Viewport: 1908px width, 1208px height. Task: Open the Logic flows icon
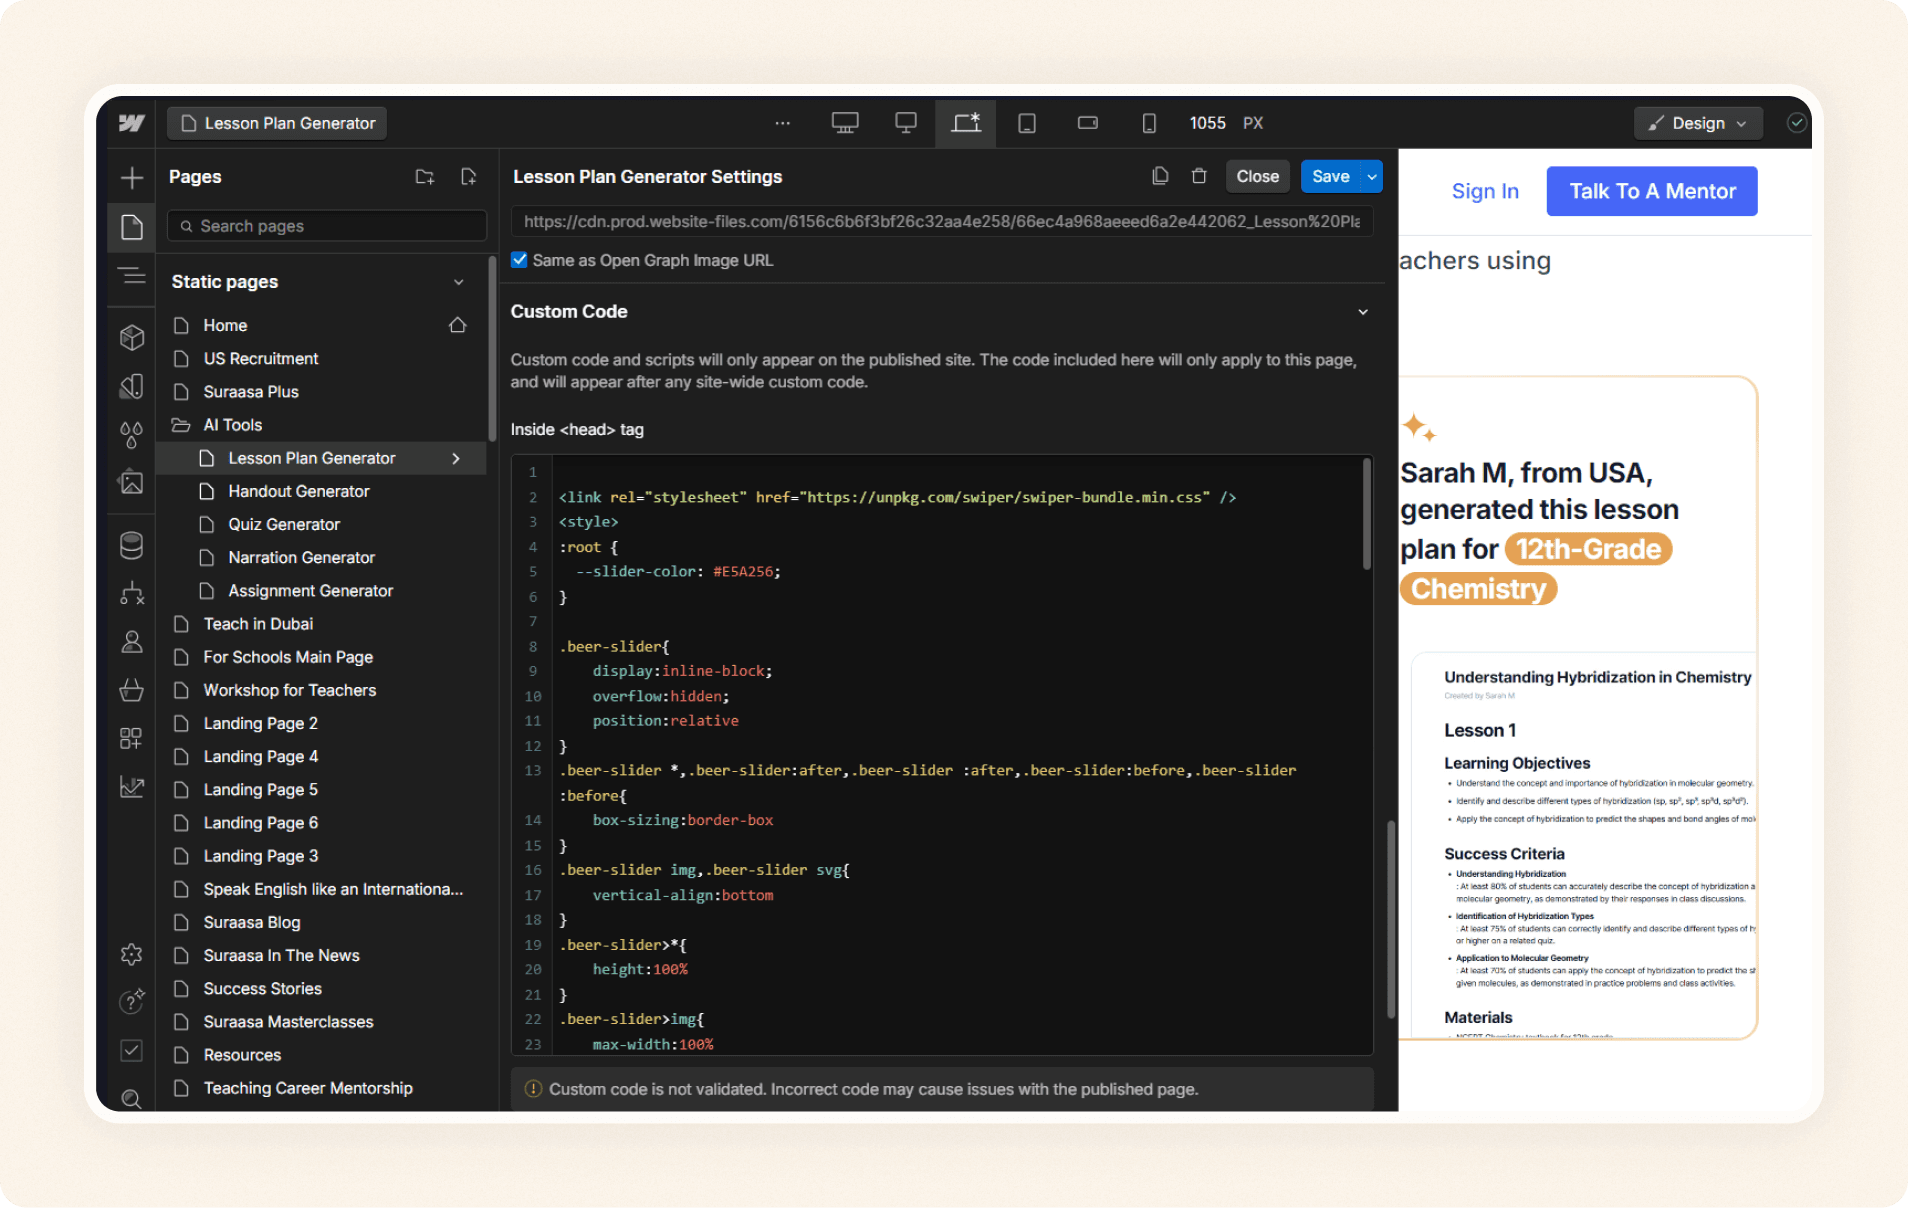(131, 594)
